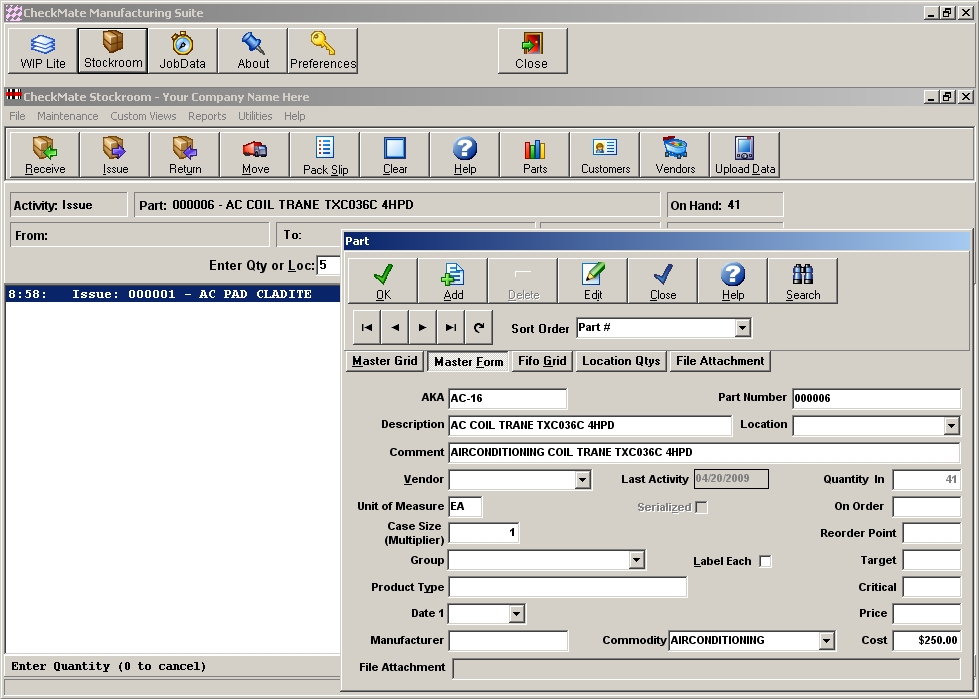Open the Reports menu
Viewport: 979px width, 699px height.
pyautogui.click(x=207, y=116)
